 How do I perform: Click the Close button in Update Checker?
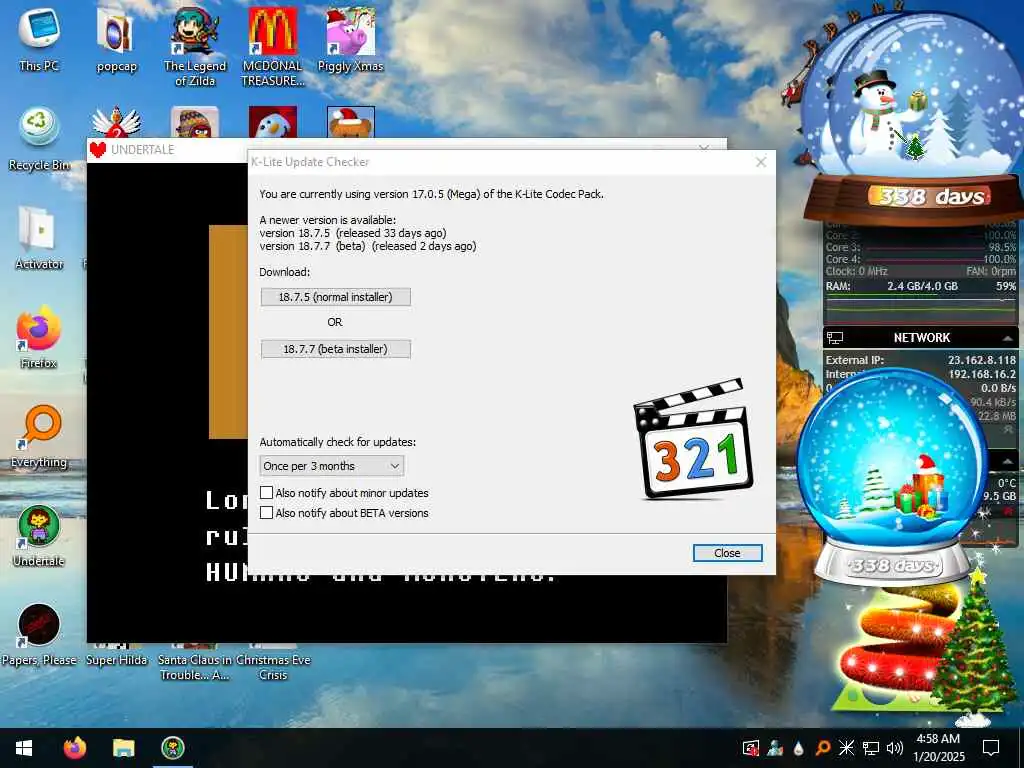point(727,553)
